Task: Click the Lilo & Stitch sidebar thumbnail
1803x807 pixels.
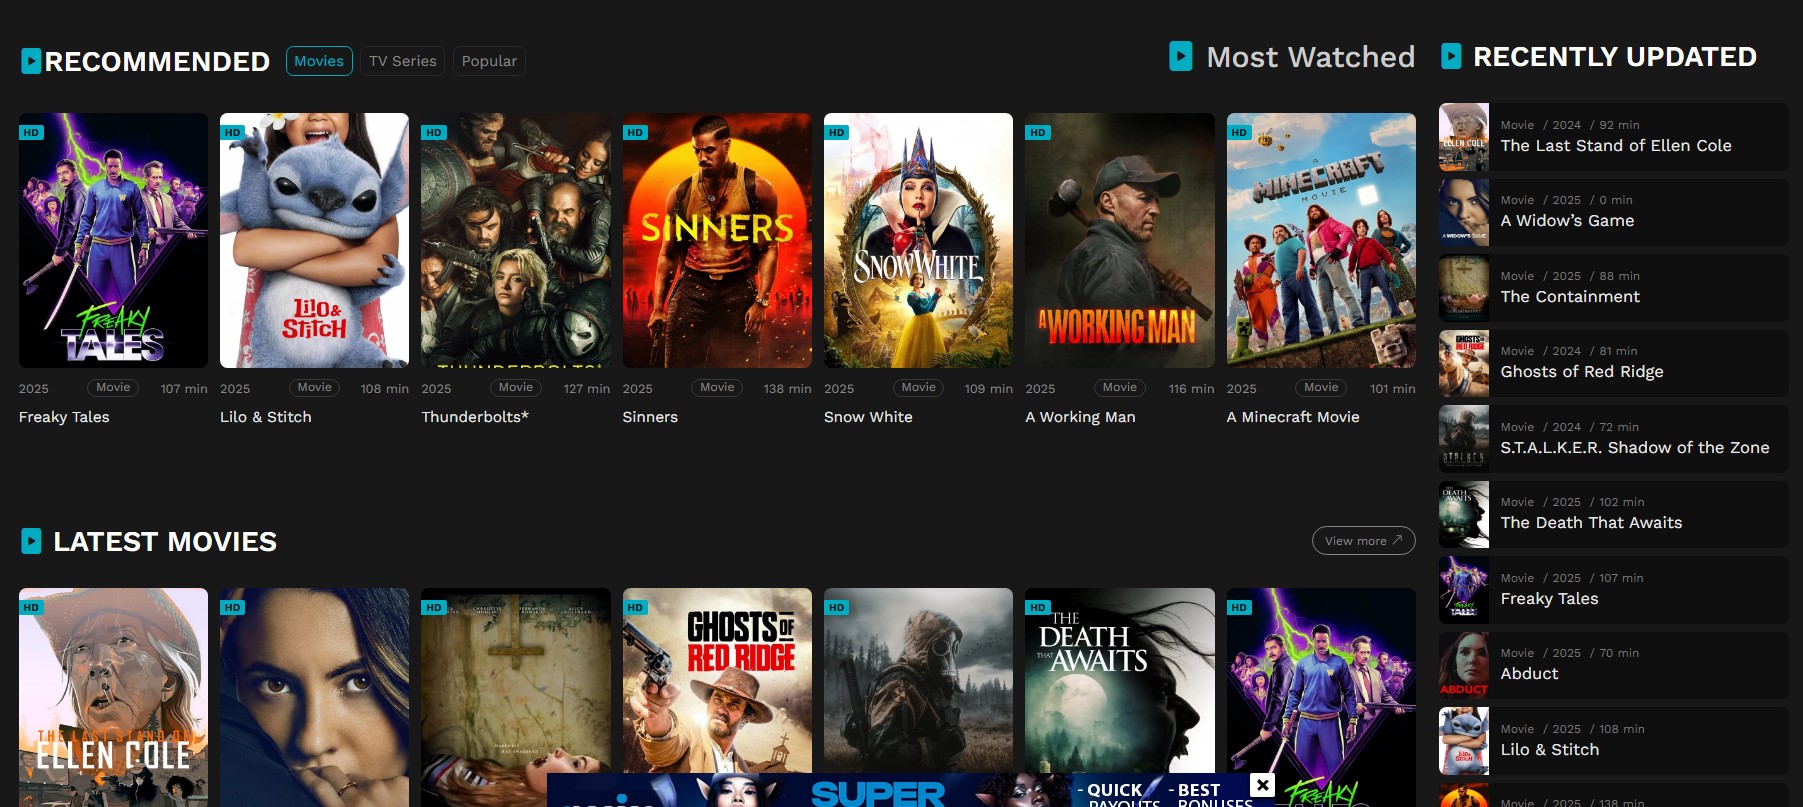Action: (1464, 741)
